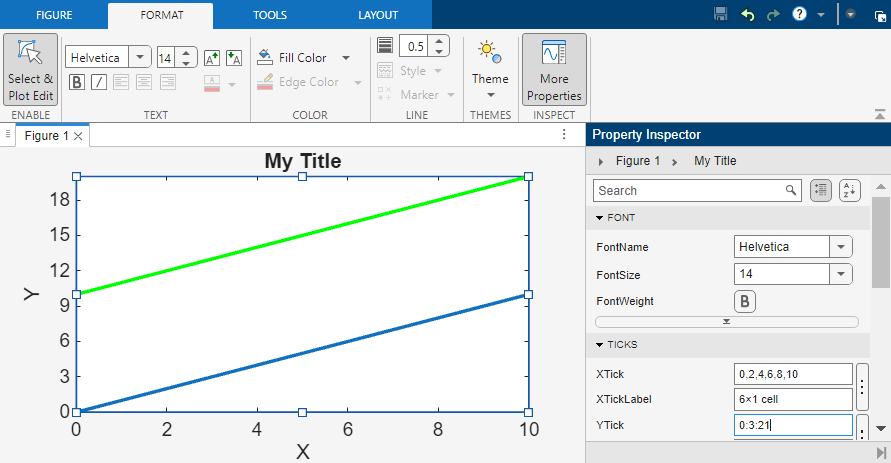891x463 pixels.
Task: Collapse the TICKS section
Action: click(600, 345)
